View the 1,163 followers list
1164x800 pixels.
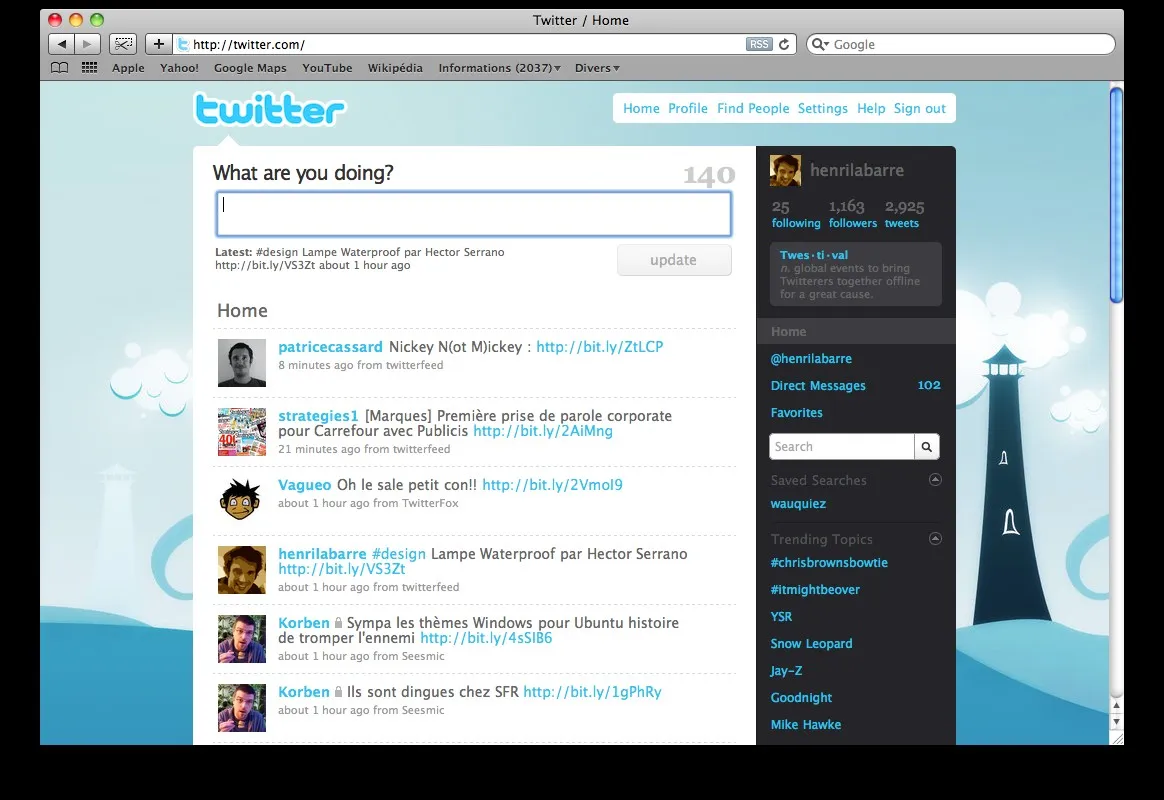point(852,214)
